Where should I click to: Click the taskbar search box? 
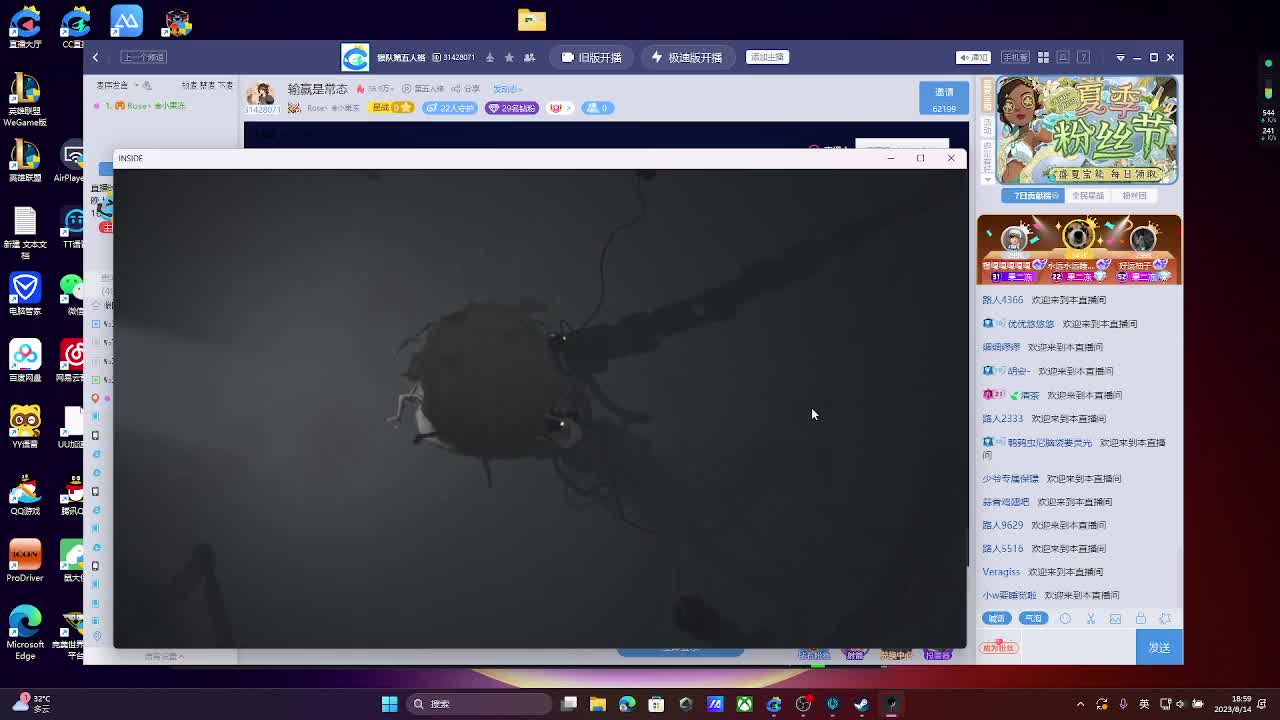pyautogui.click(x=480, y=704)
